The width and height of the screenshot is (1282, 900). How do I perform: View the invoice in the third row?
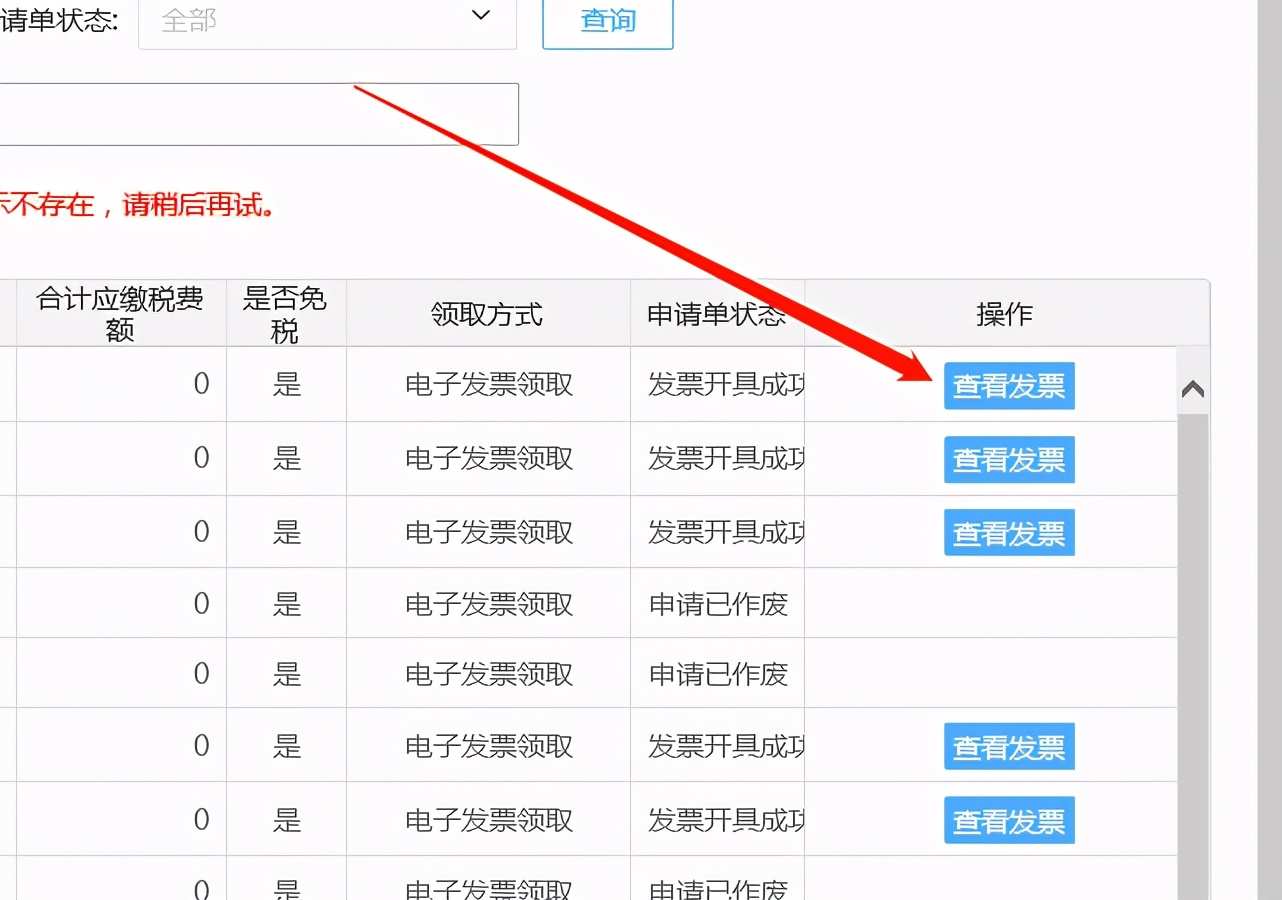click(1009, 533)
